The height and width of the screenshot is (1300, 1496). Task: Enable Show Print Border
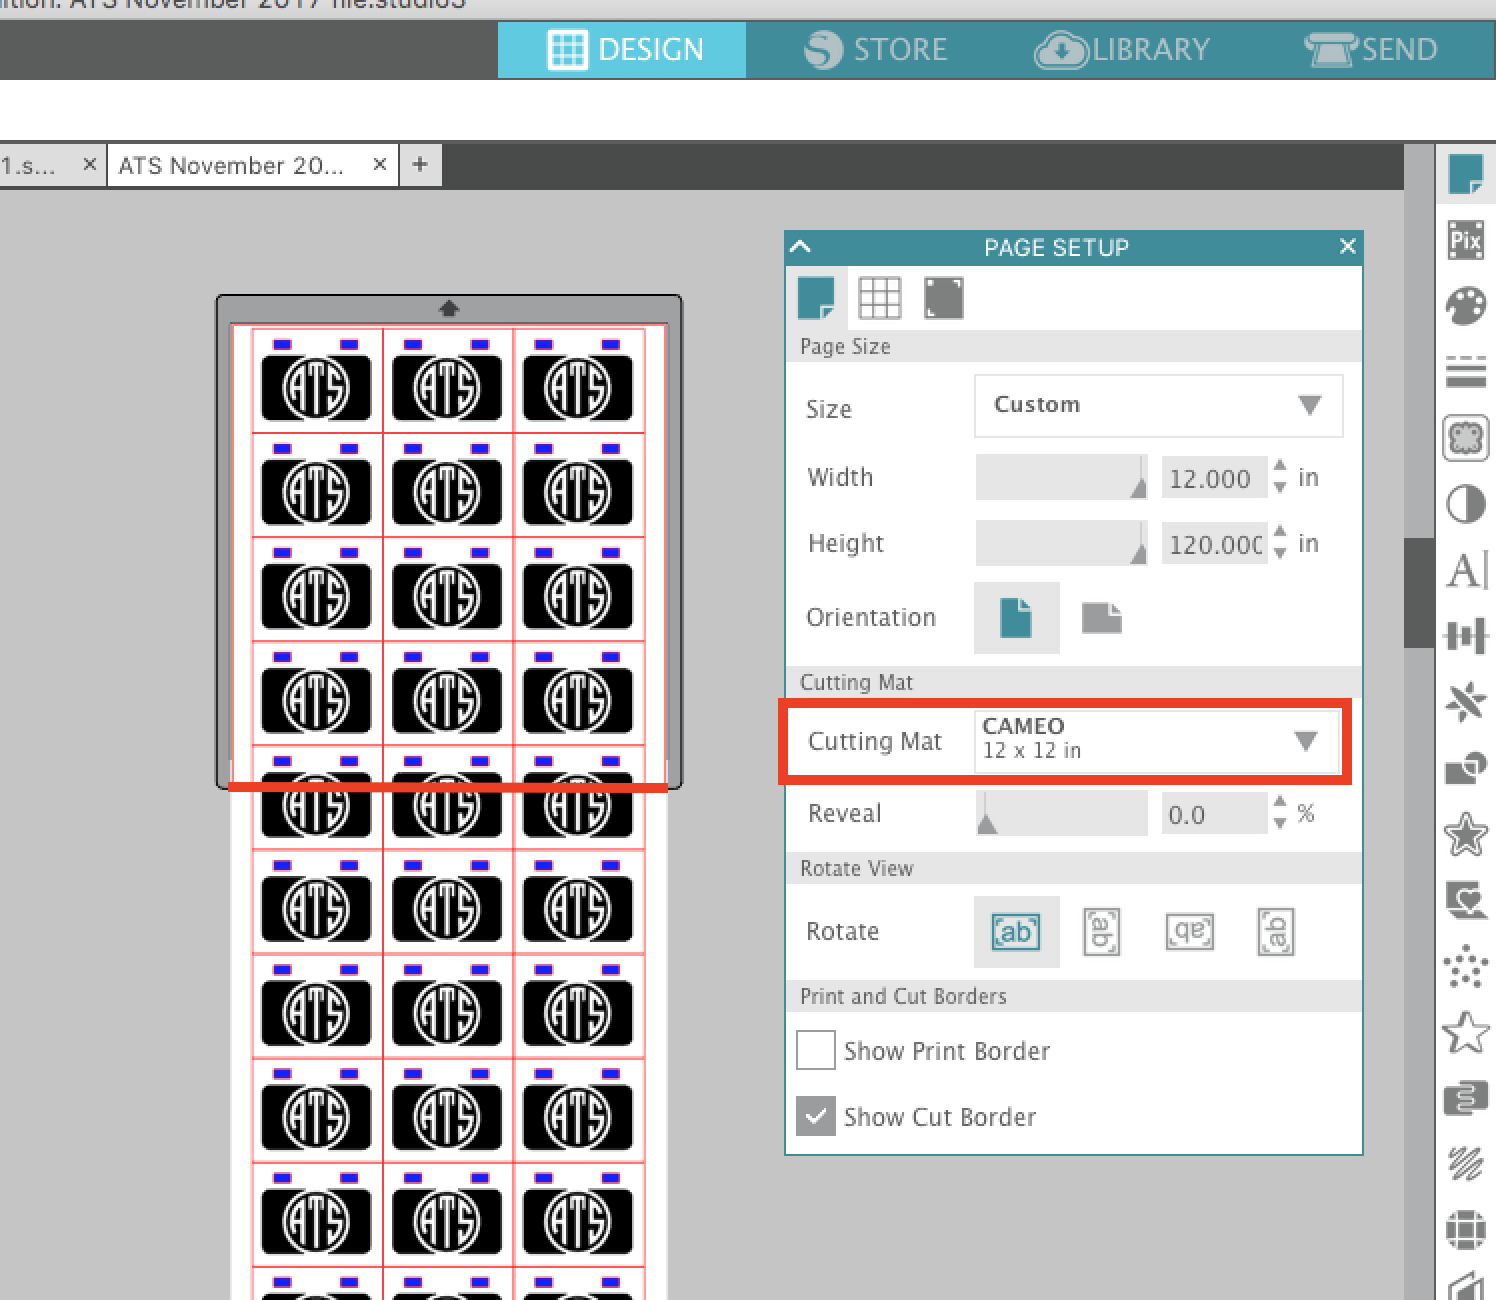point(815,1050)
